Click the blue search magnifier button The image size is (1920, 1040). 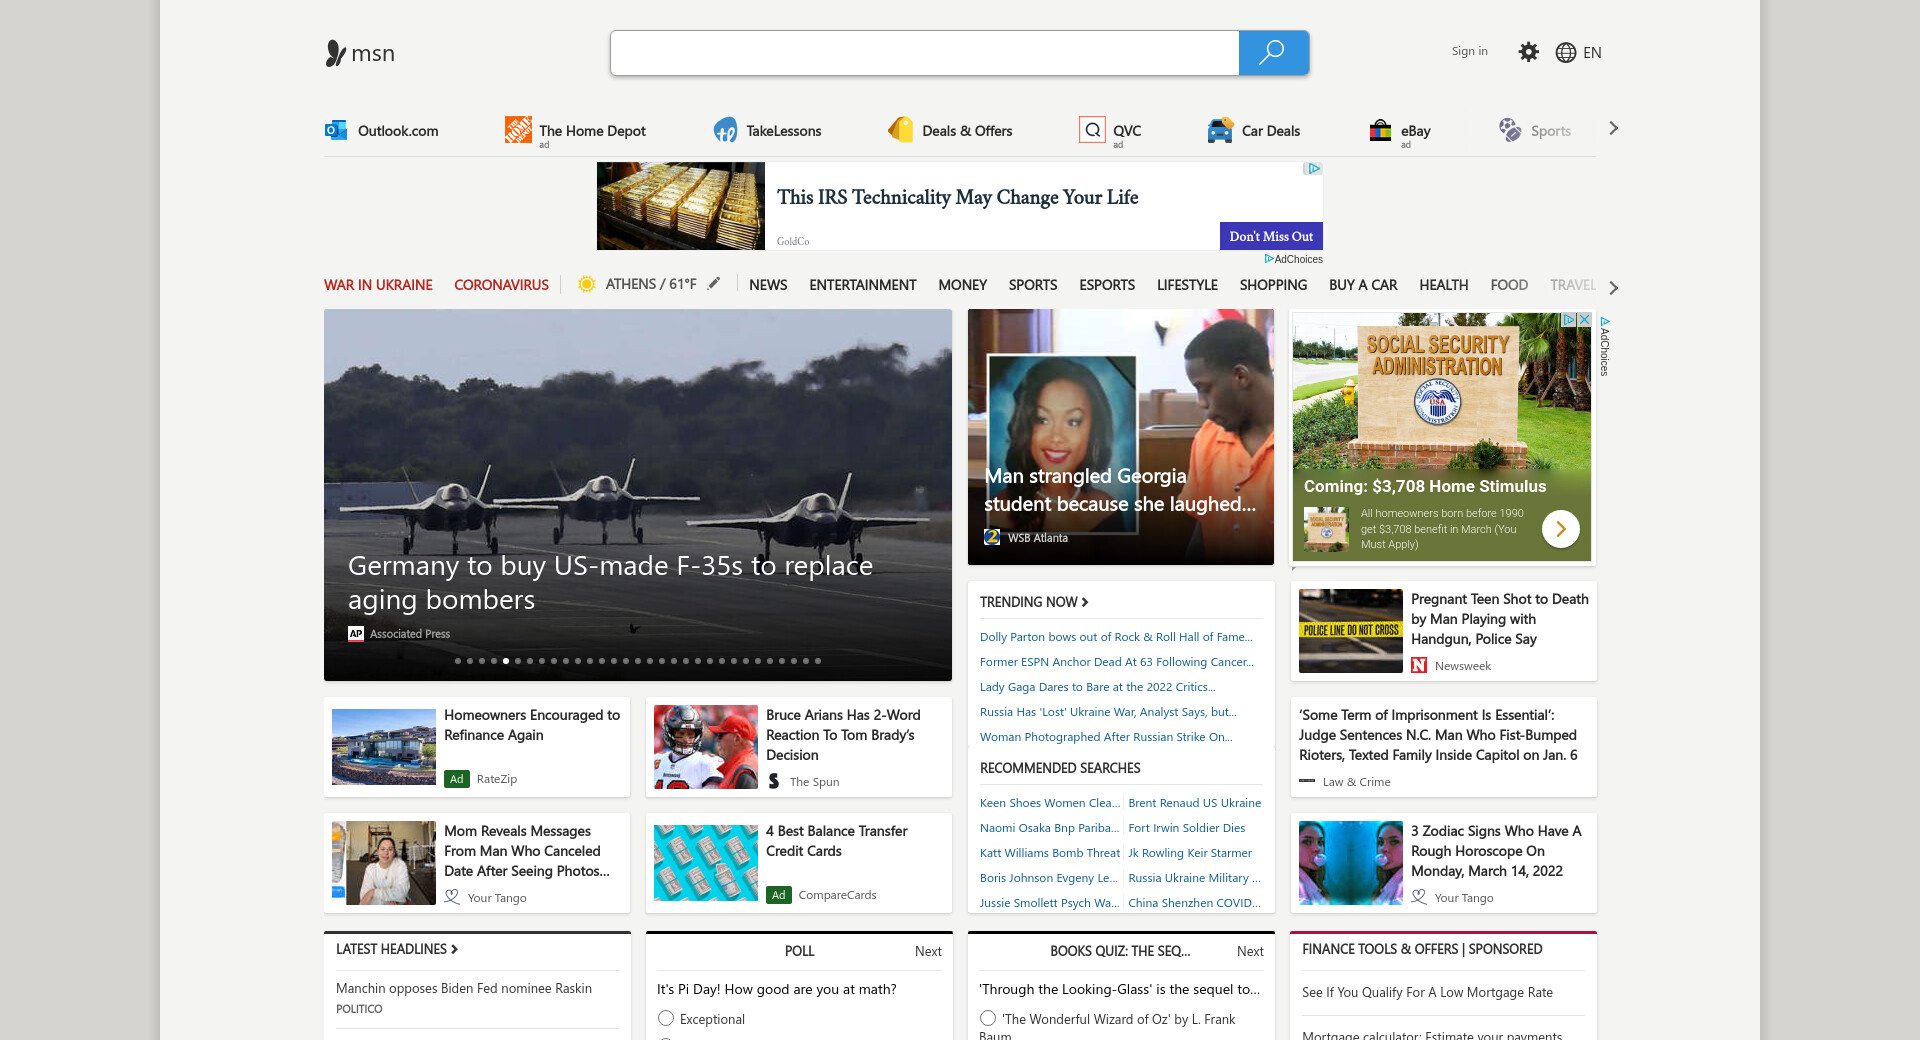[x=1273, y=53]
